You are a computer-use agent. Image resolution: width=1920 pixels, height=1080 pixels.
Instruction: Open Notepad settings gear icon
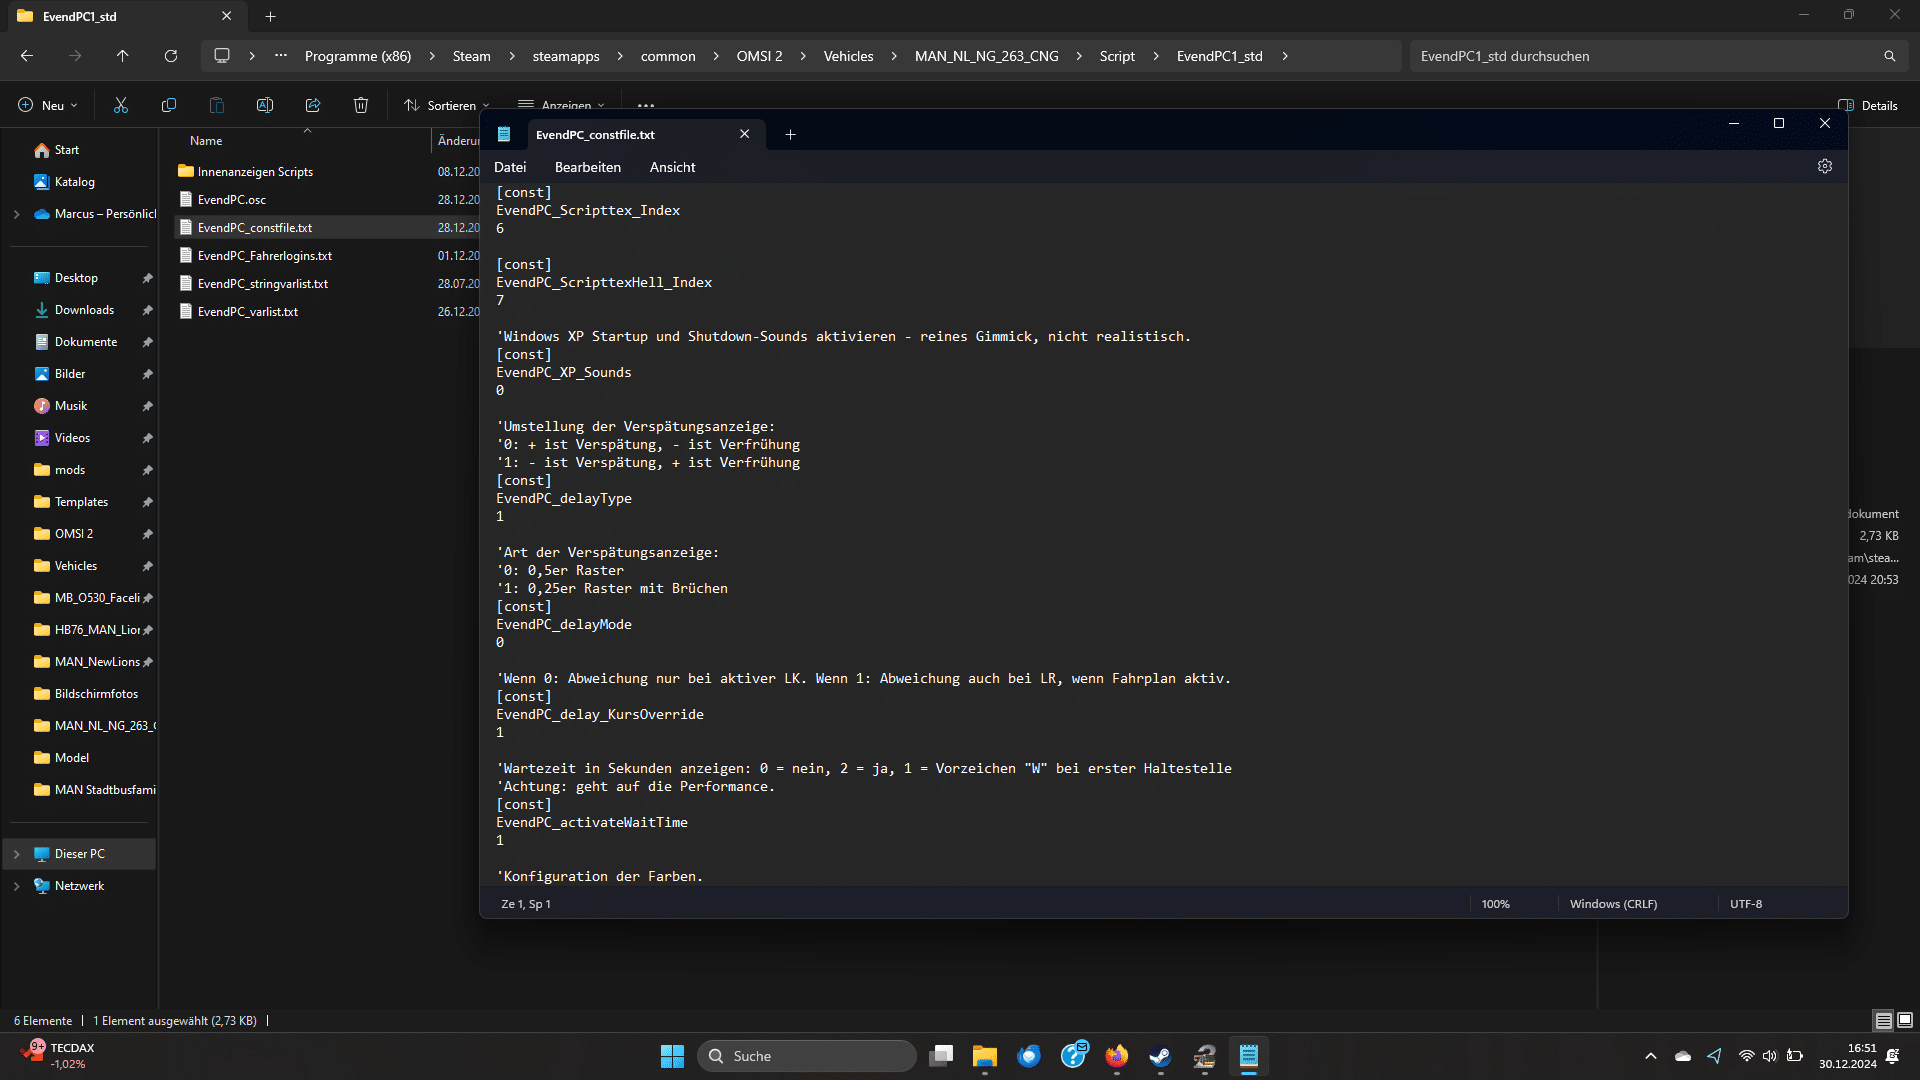pyautogui.click(x=1825, y=166)
